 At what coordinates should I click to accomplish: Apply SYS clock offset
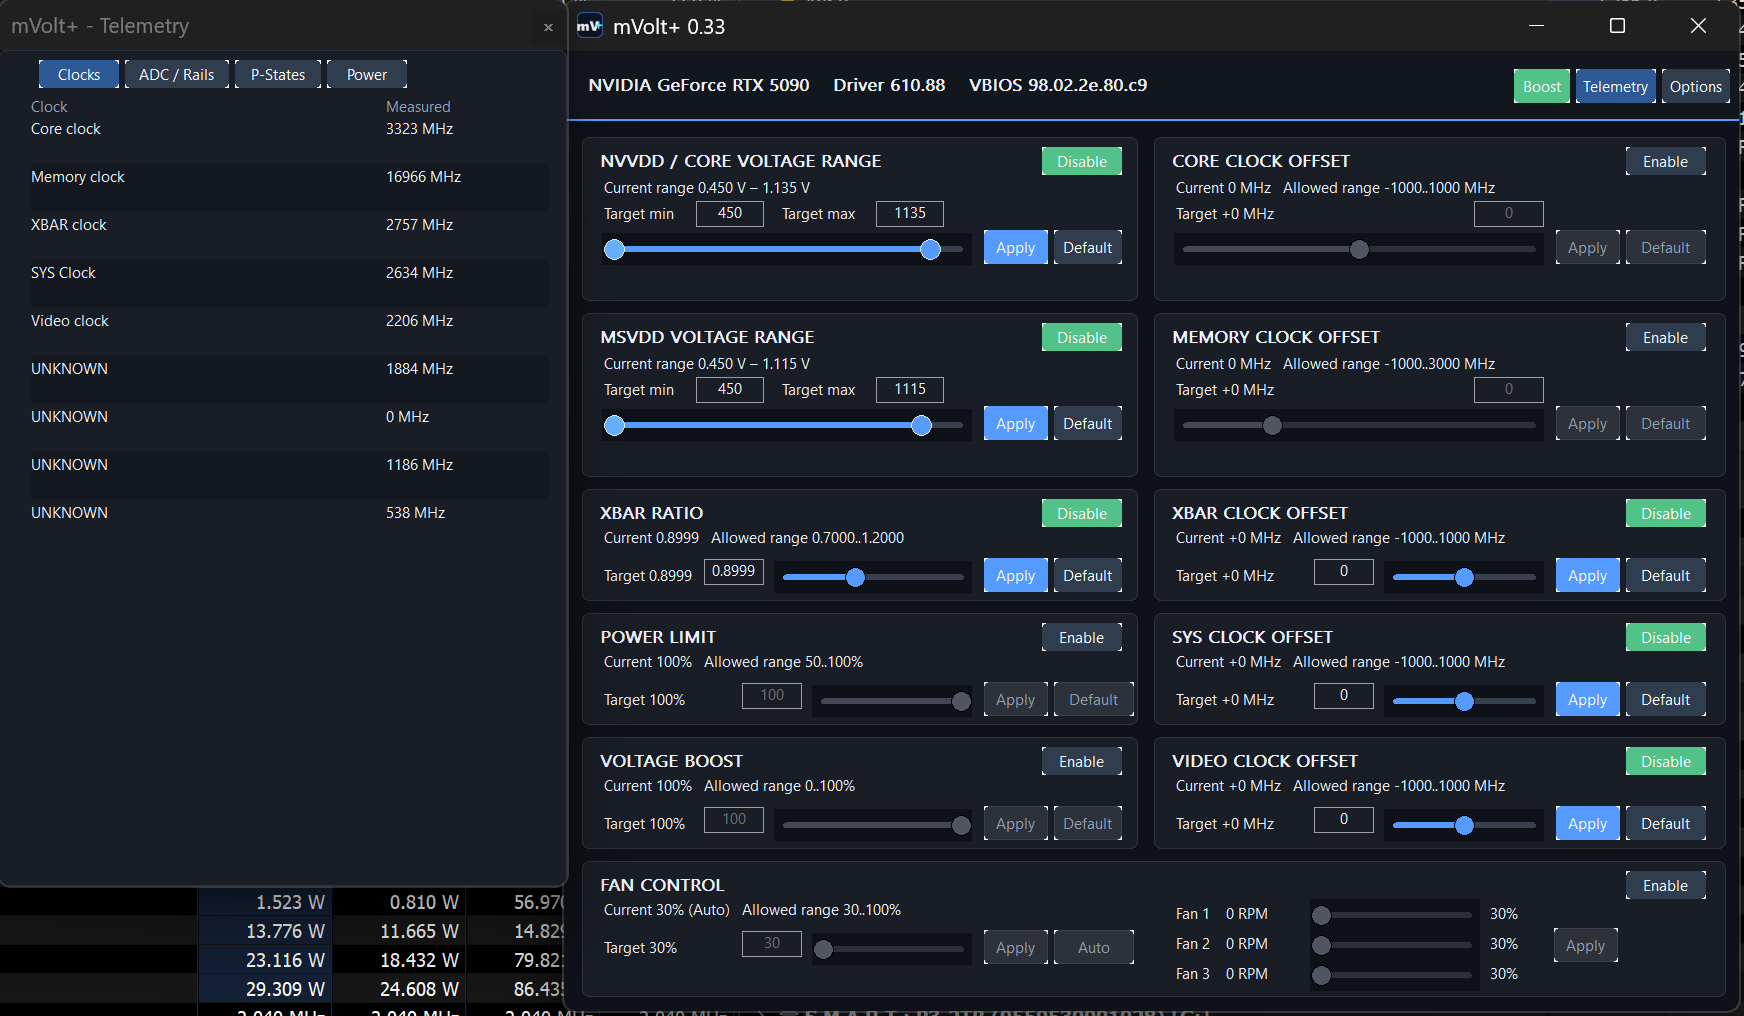1588,700
